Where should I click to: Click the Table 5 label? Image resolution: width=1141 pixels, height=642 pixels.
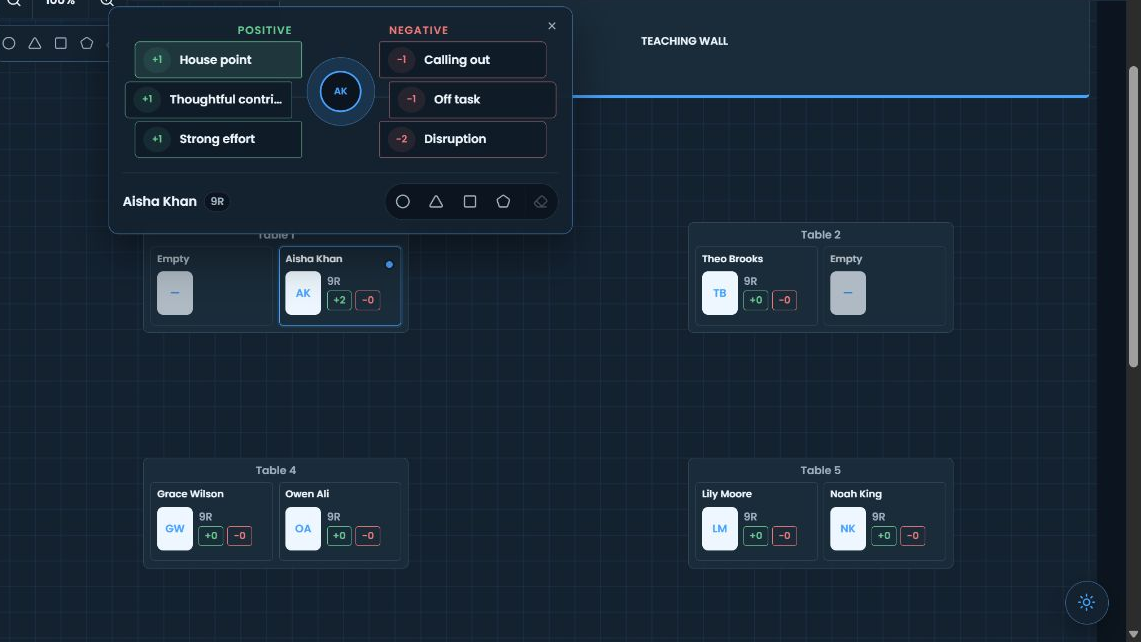point(820,470)
